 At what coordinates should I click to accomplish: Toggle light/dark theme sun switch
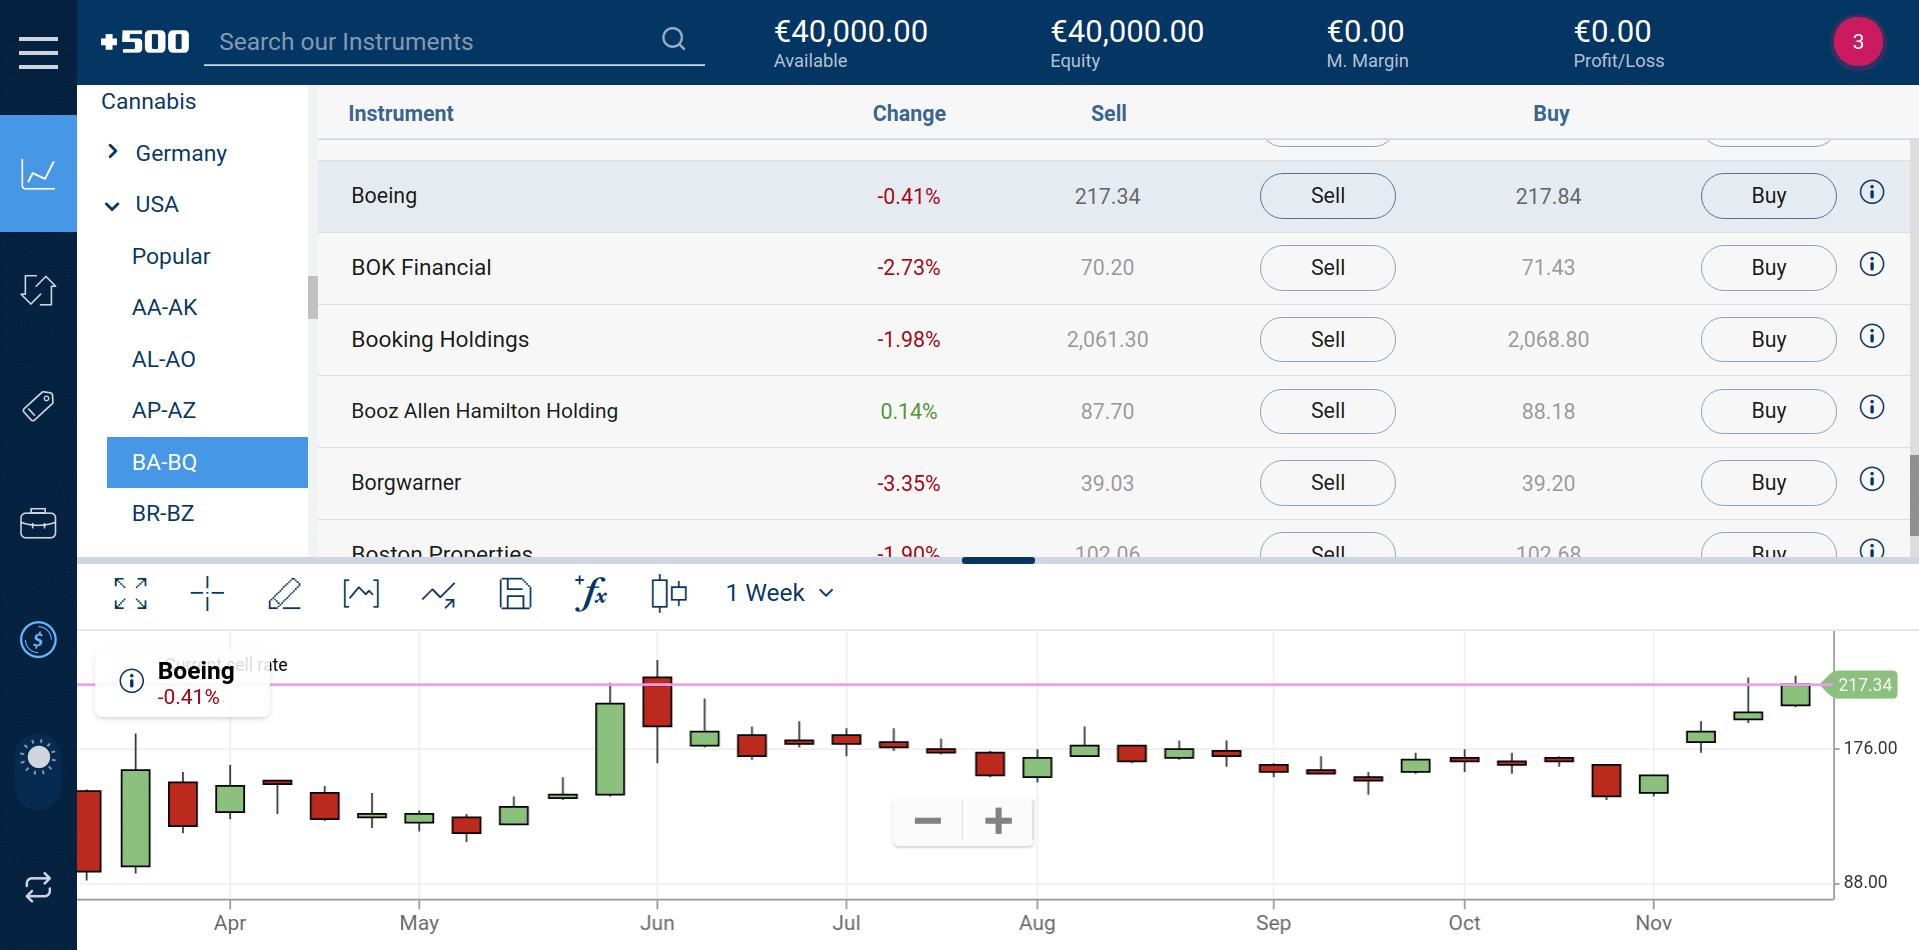pyautogui.click(x=38, y=758)
